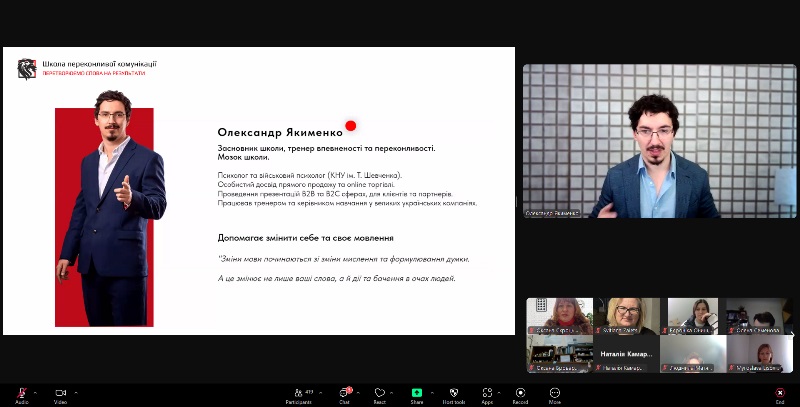Expand the share options arrow beside Share
This screenshot has width=800, height=407.
click(432, 393)
